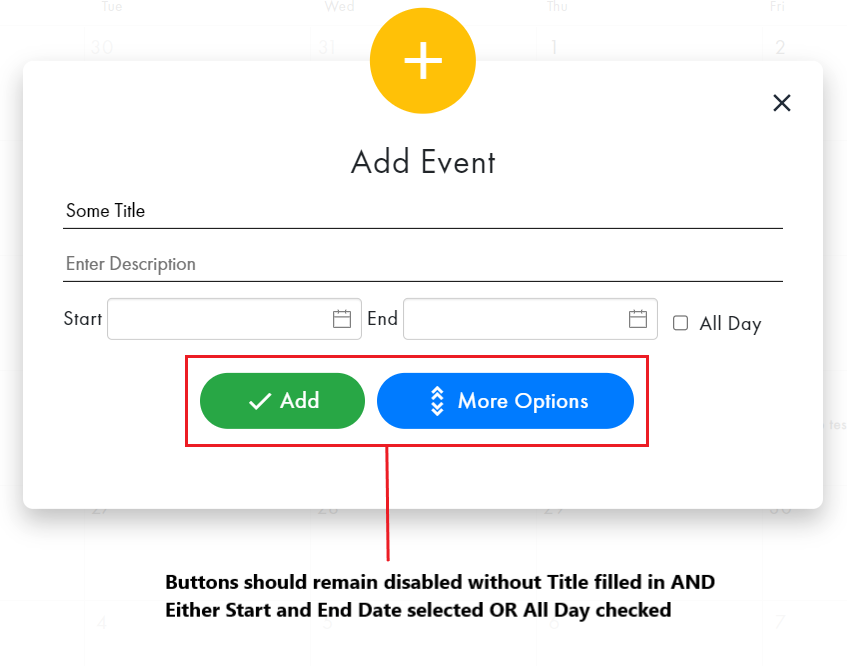The height and width of the screenshot is (666, 847).
Task: Click the Add button to create event
Action: 282,400
